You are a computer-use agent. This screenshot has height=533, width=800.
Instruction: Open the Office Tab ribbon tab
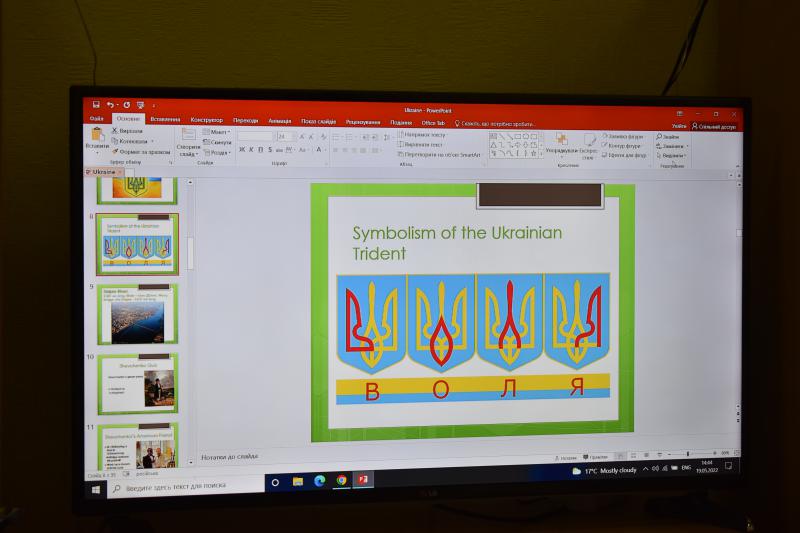click(x=433, y=123)
